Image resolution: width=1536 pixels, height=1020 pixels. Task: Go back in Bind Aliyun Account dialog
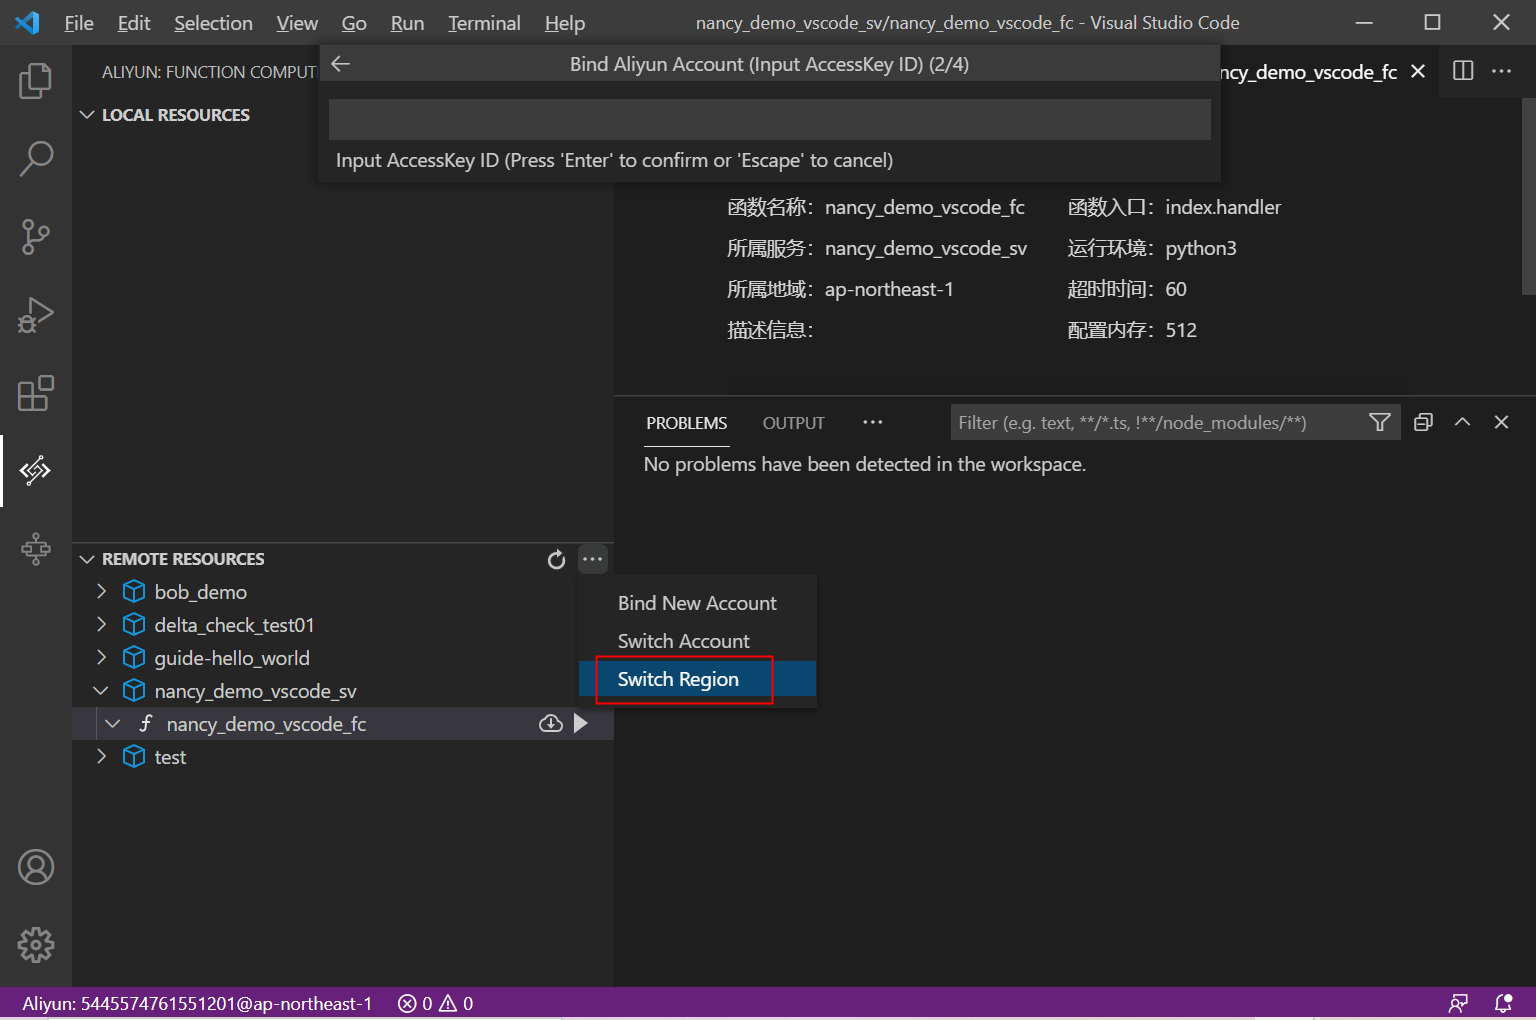pyautogui.click(x=341, y=64)
